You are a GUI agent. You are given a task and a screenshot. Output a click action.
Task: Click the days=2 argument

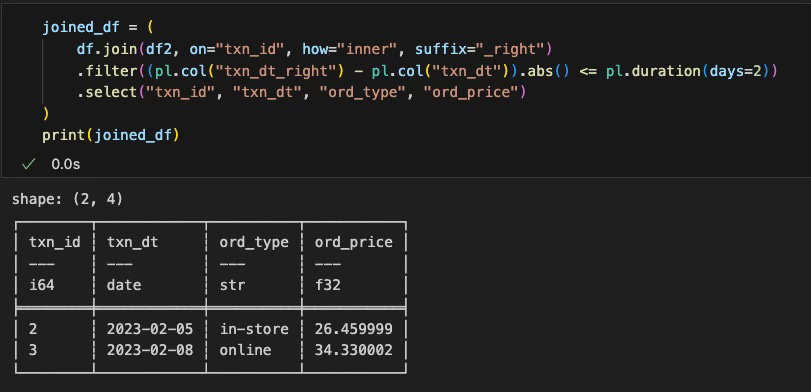click(735, 70)
